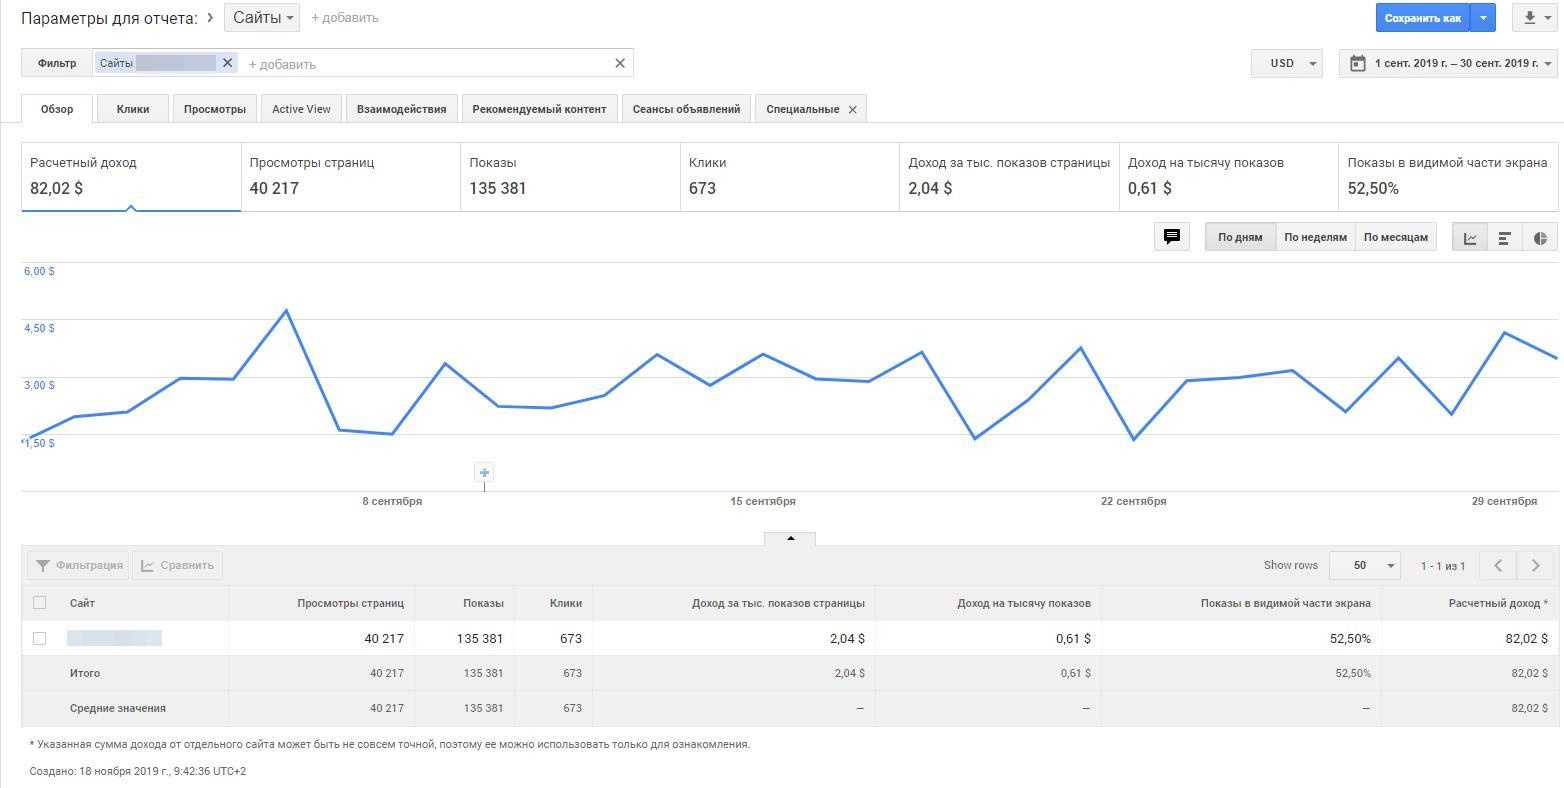Switch to the Рекомендуемый контент tab
This screenshot has height=788, width=1564.
pyautogui.click(x=540, y=109)
